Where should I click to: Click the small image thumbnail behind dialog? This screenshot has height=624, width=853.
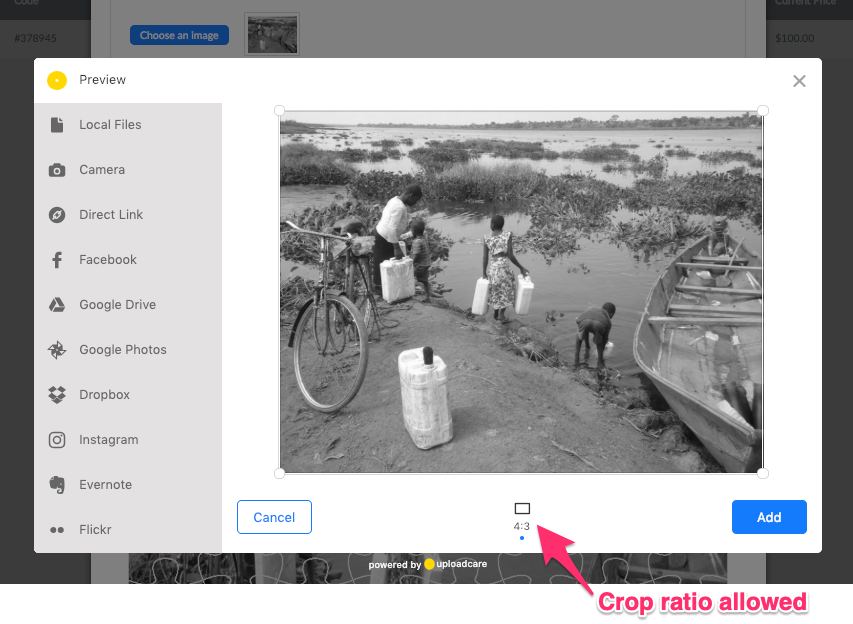(272, 34)
